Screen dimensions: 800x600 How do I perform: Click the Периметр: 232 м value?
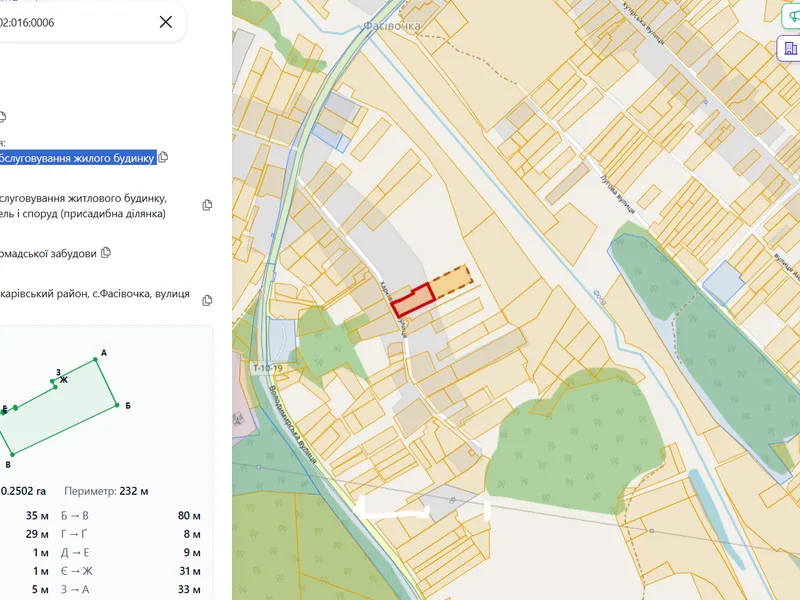(106, 491)
